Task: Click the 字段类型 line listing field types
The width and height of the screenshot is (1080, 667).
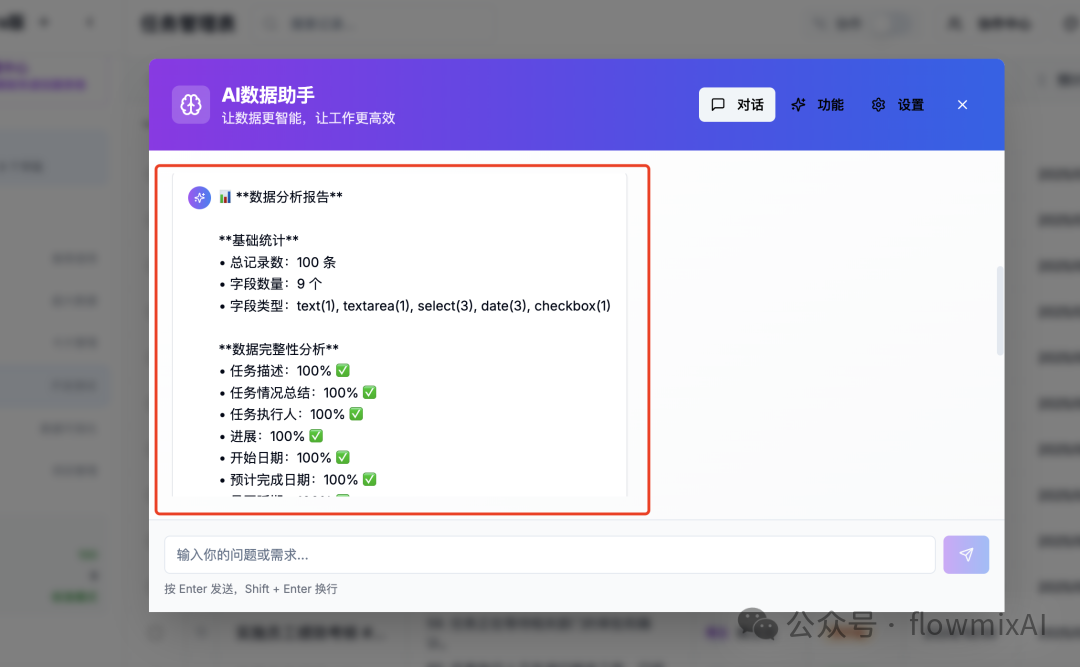Action: (x=415, y=306)
